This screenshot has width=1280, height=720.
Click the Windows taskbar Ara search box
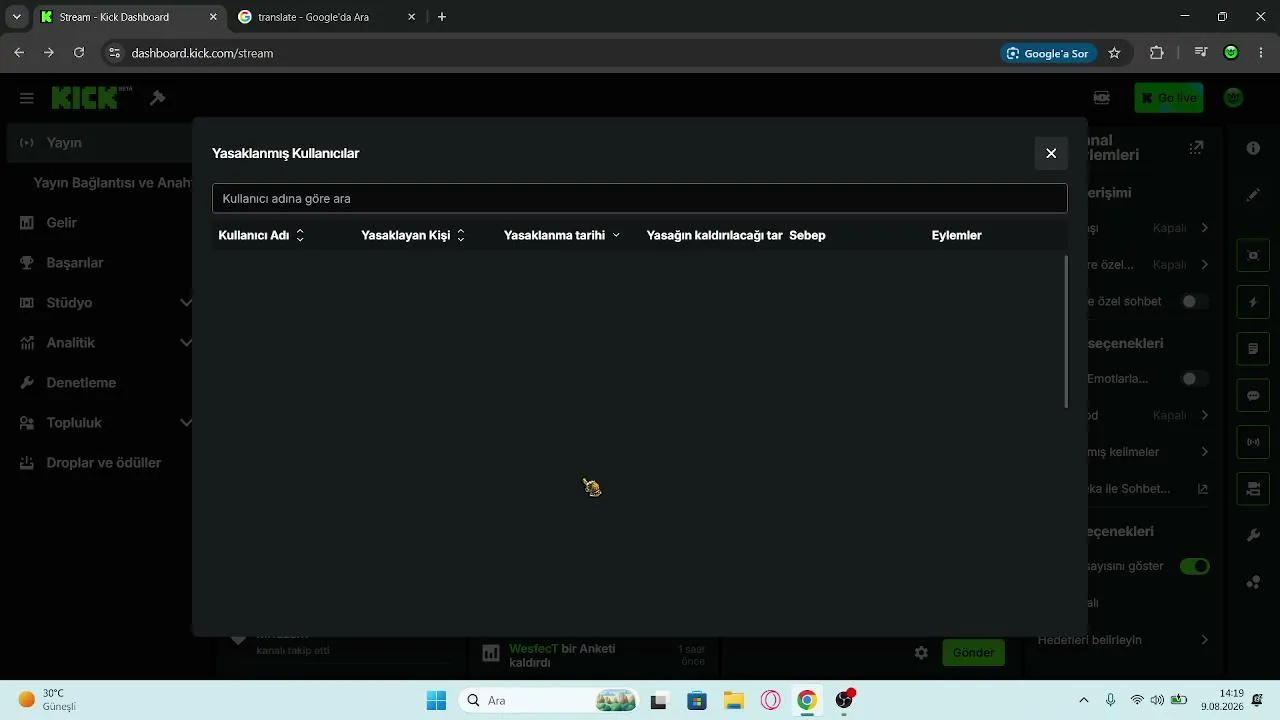click(550, 700)
